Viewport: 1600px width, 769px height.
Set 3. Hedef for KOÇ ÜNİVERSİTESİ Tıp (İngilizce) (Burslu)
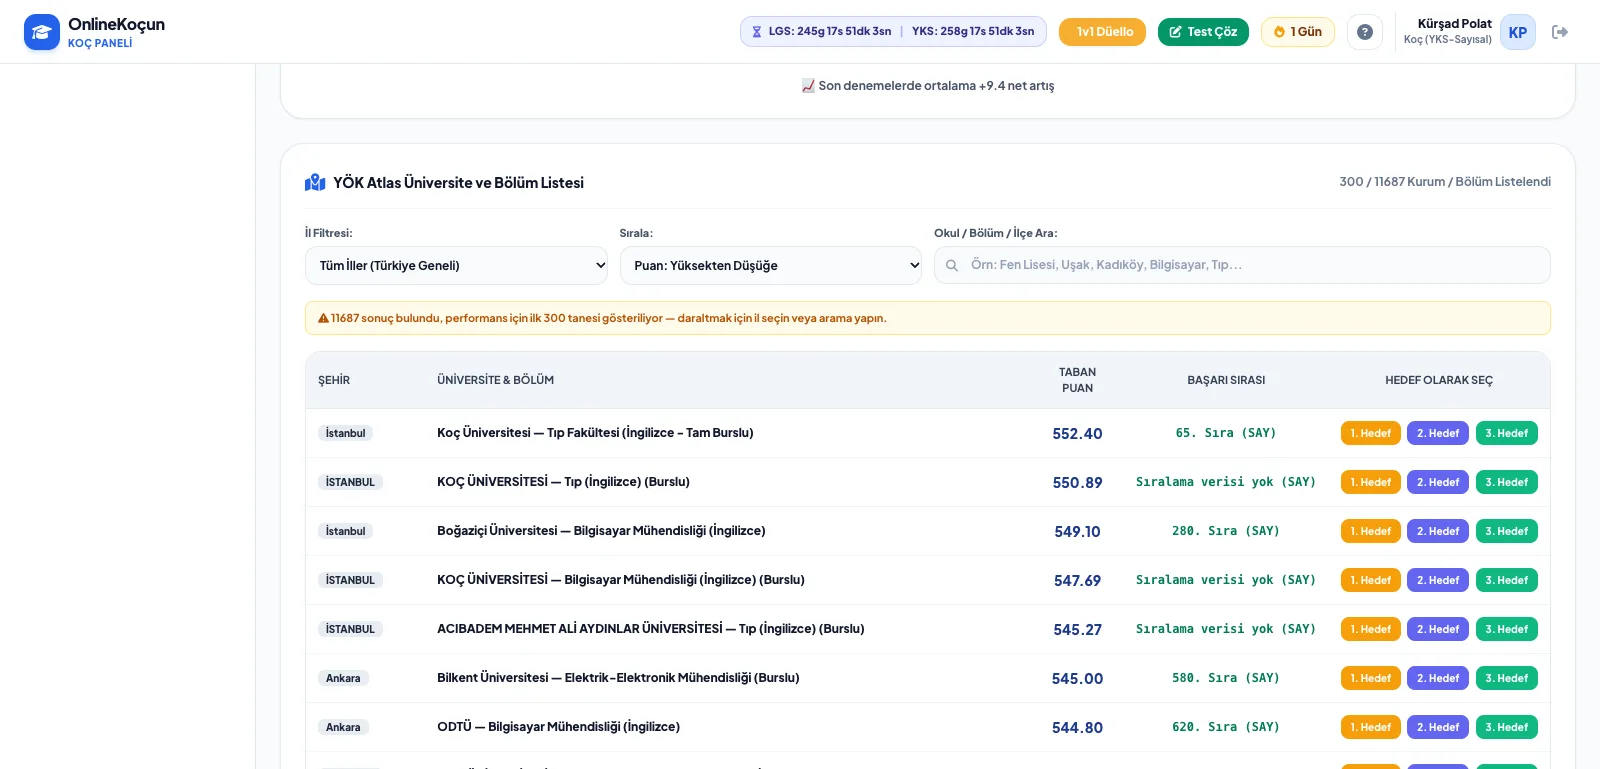1507,482
